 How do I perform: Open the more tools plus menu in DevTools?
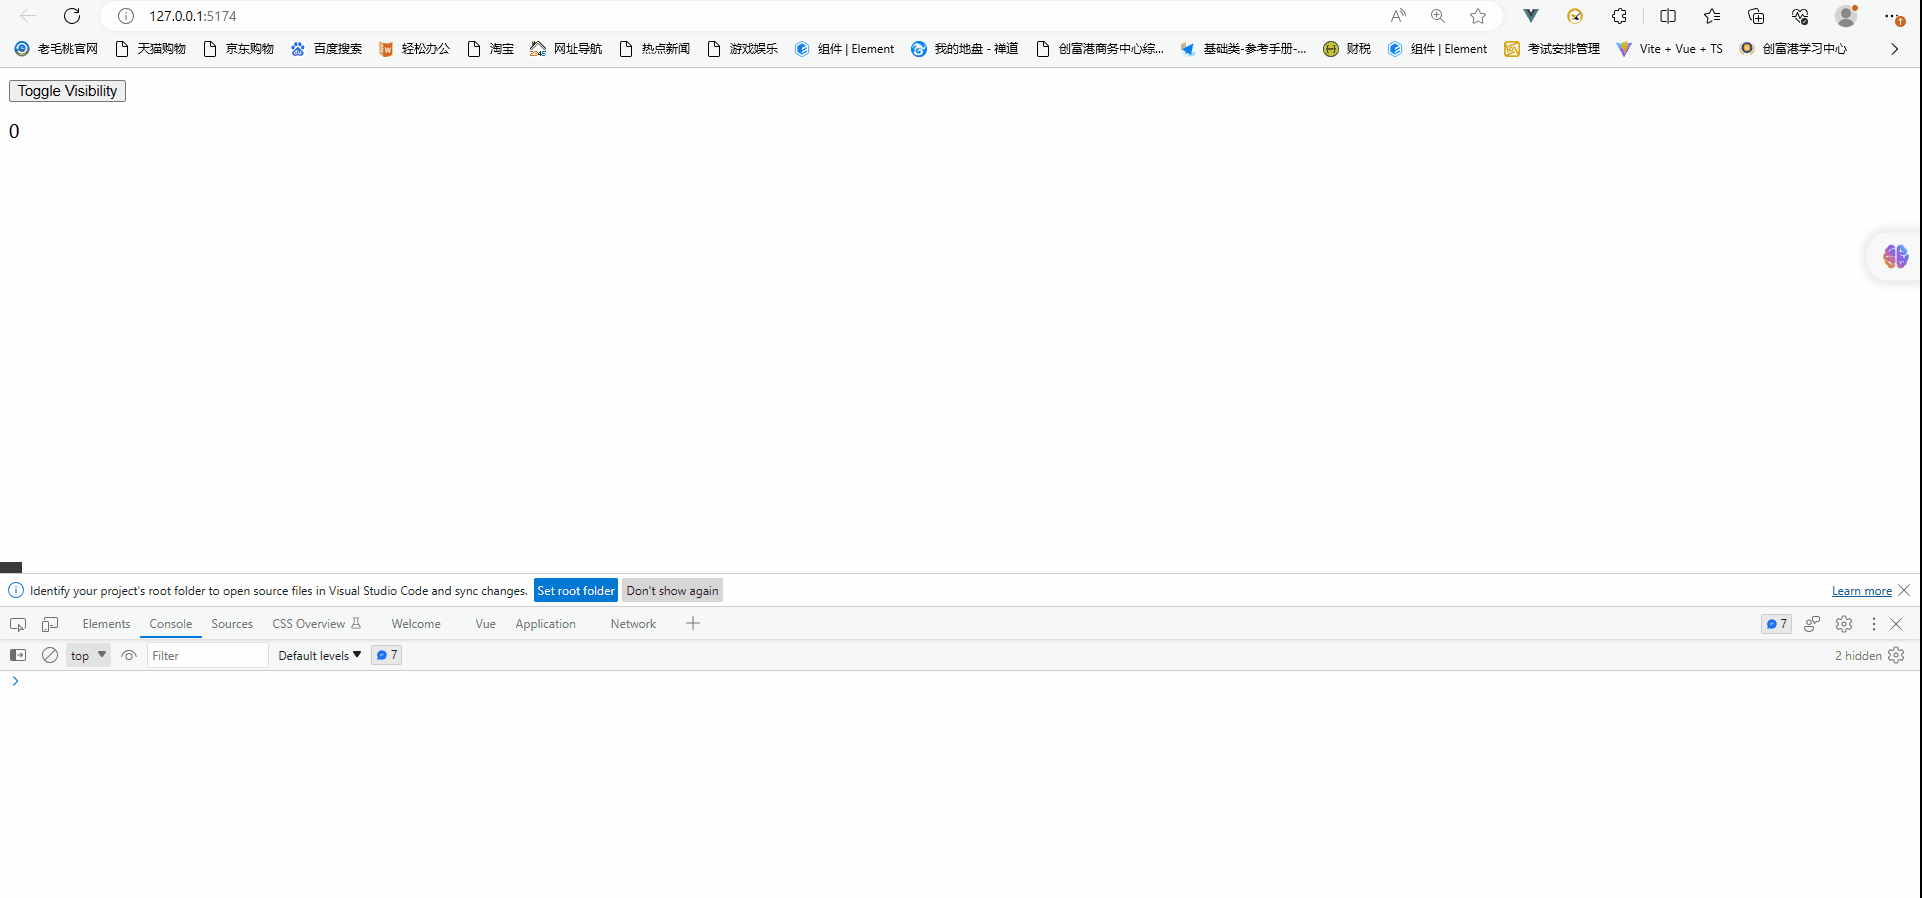[x=693, y=623]
